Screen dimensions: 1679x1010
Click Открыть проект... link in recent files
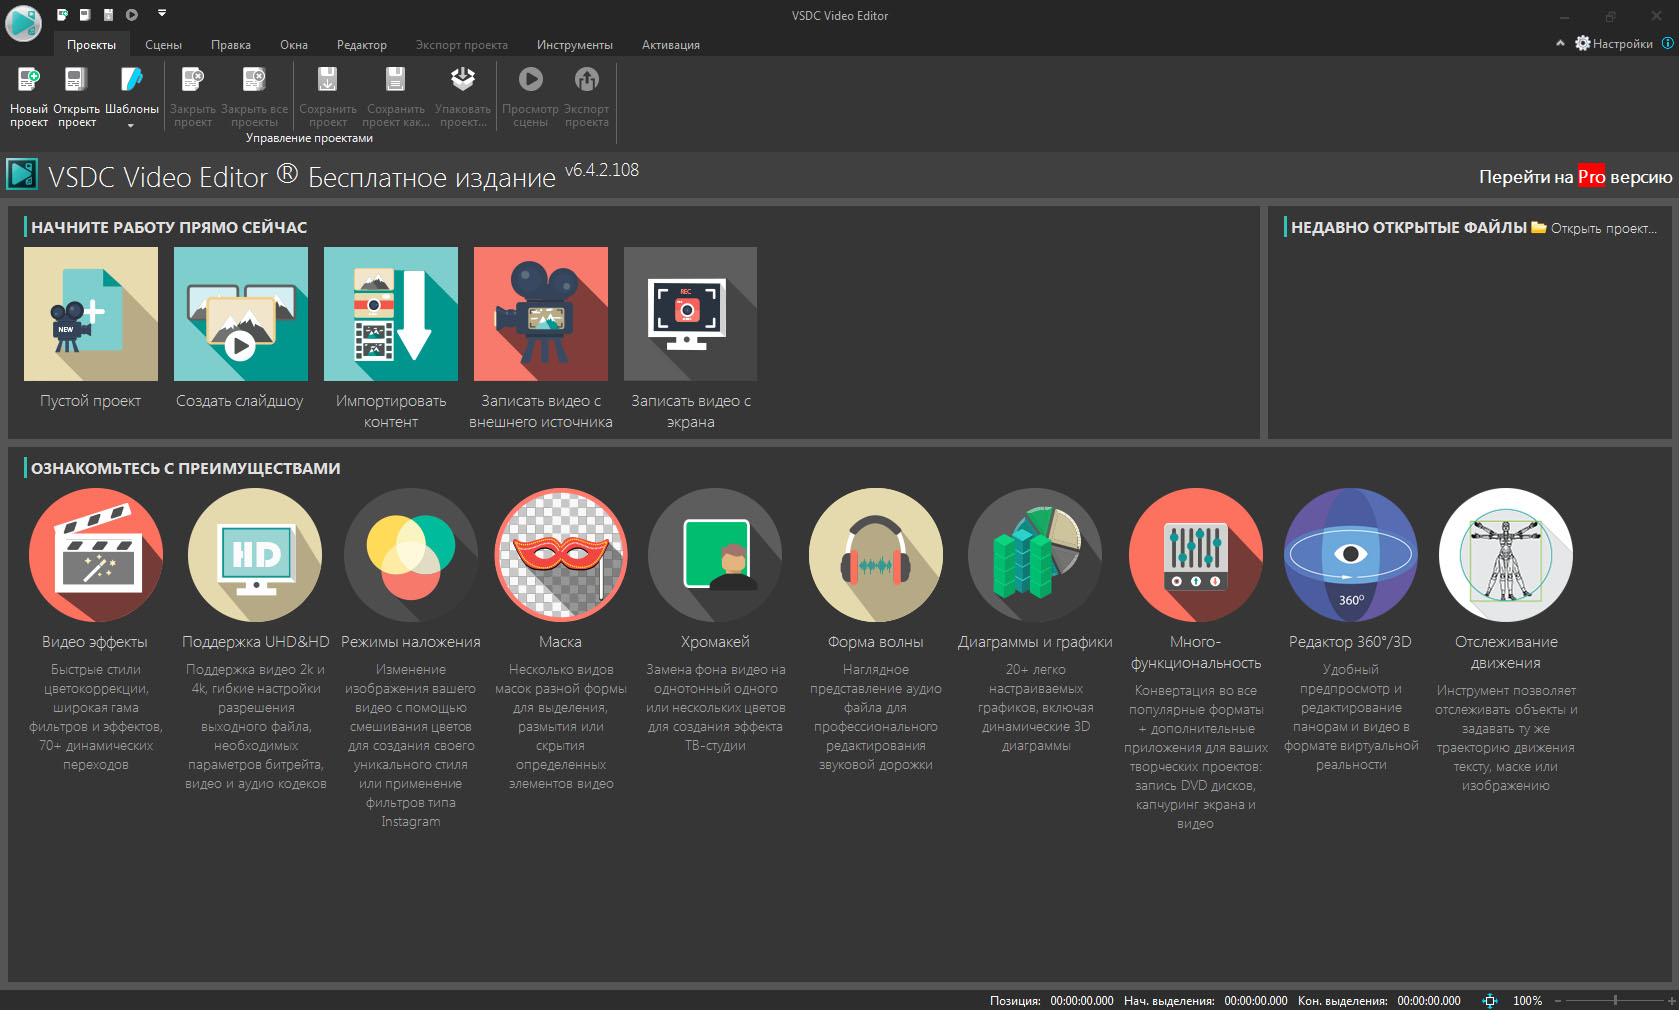pyautogui.click(x=1594, y=228)
